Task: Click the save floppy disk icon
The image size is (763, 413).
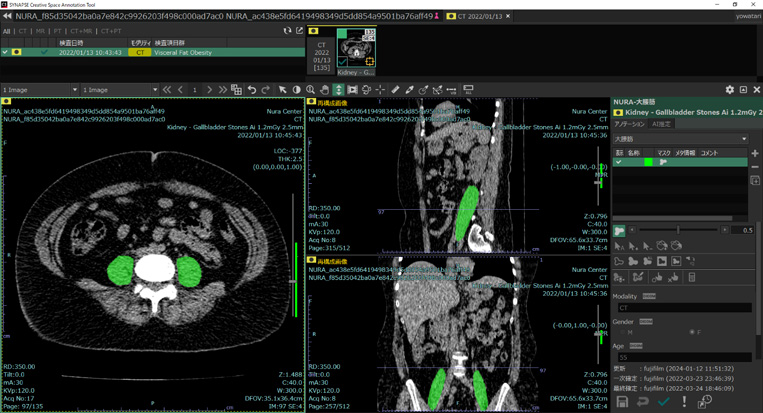Action: click(622, 401)
